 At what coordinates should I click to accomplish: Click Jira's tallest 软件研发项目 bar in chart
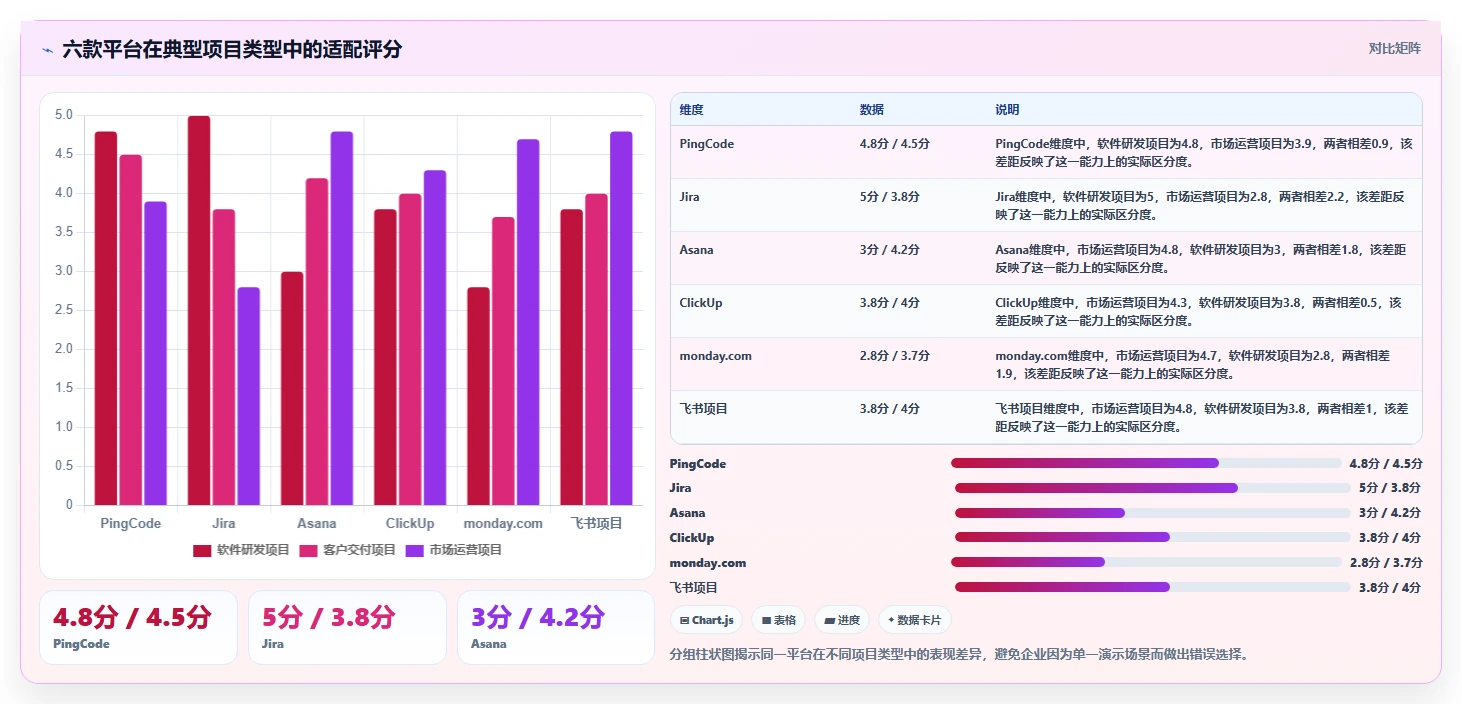pyautogui.click(x=199, y=310)
